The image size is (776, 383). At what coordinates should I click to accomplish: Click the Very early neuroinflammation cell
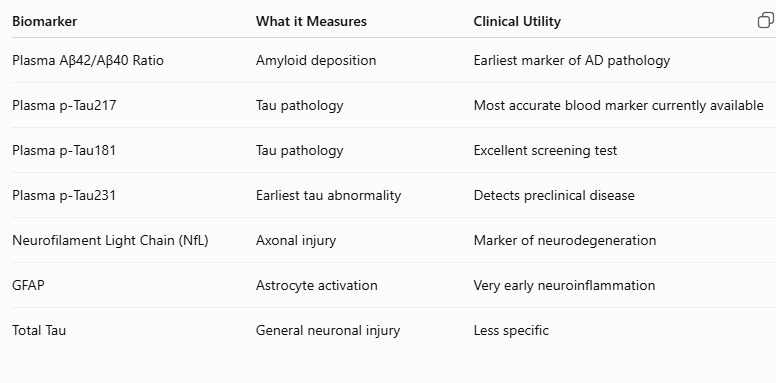pyautogui.click(x=564, y=286)
